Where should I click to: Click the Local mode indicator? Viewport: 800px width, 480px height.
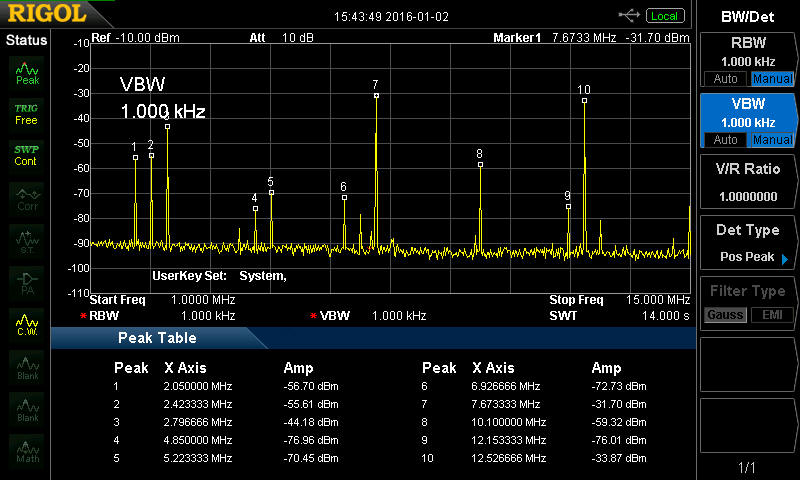click(664, 15)
